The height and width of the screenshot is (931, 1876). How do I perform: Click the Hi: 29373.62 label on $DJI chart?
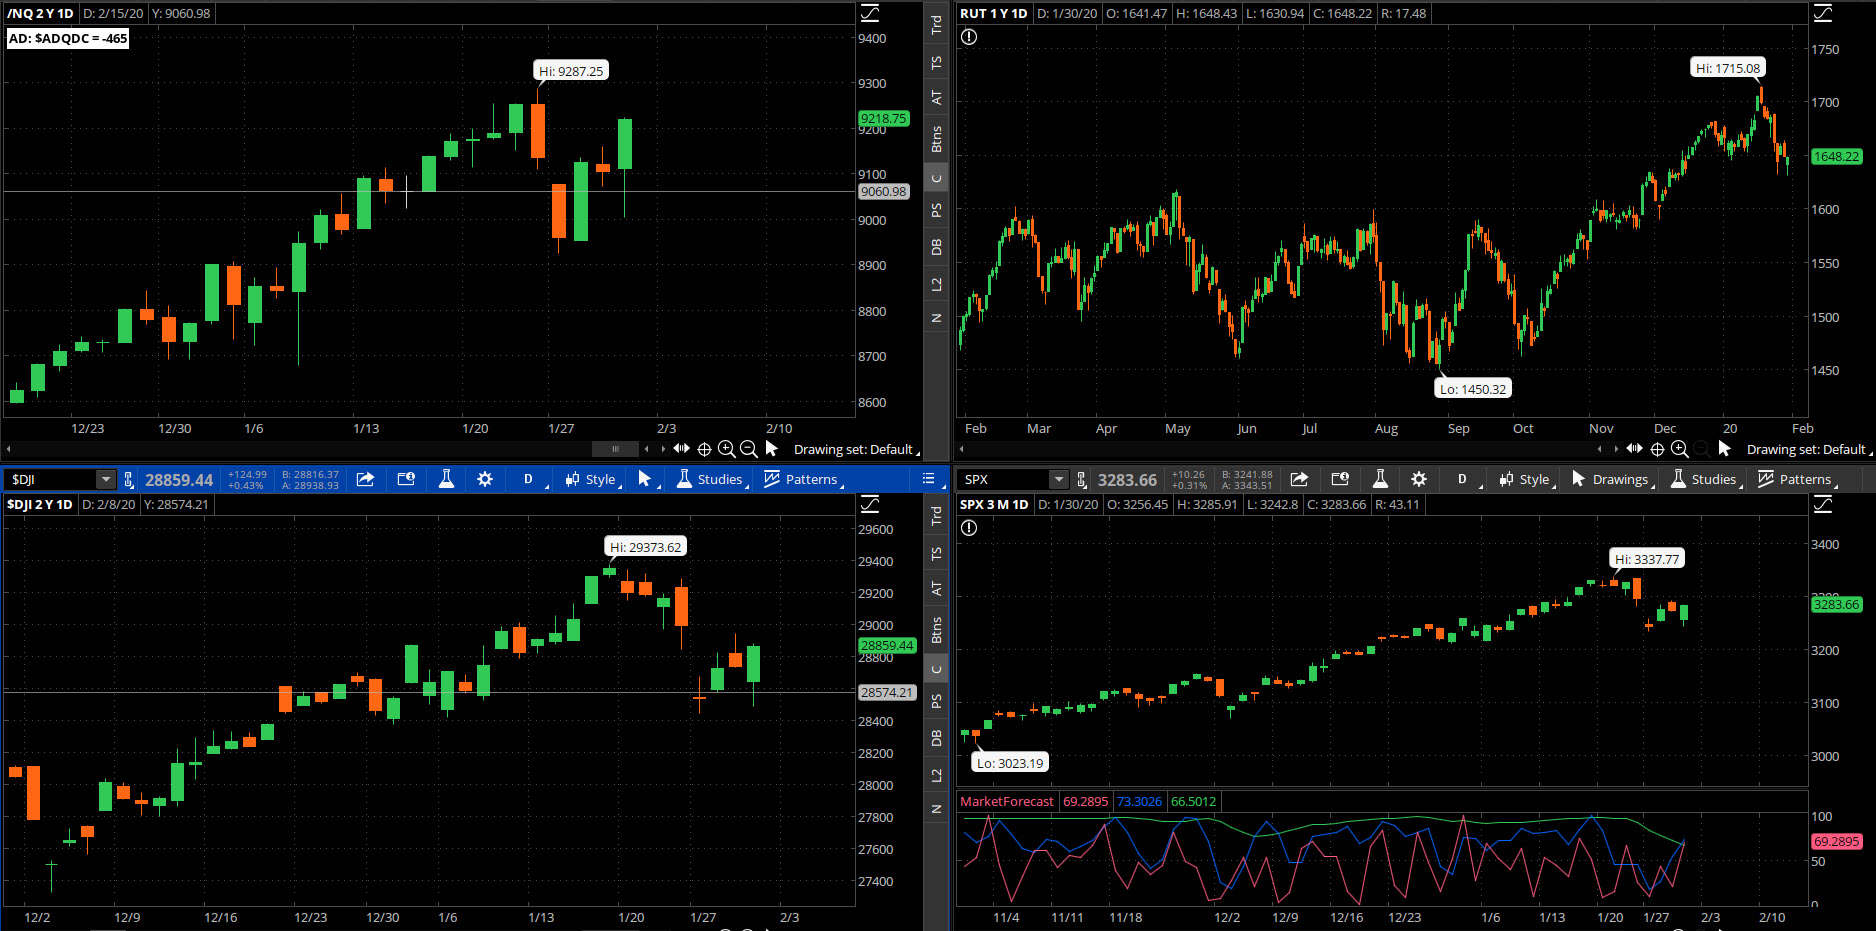(x=646, y=547)
